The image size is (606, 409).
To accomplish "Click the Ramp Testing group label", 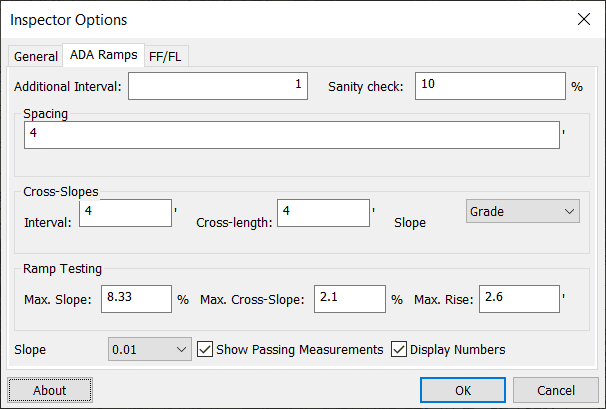I will coord(62,269).
